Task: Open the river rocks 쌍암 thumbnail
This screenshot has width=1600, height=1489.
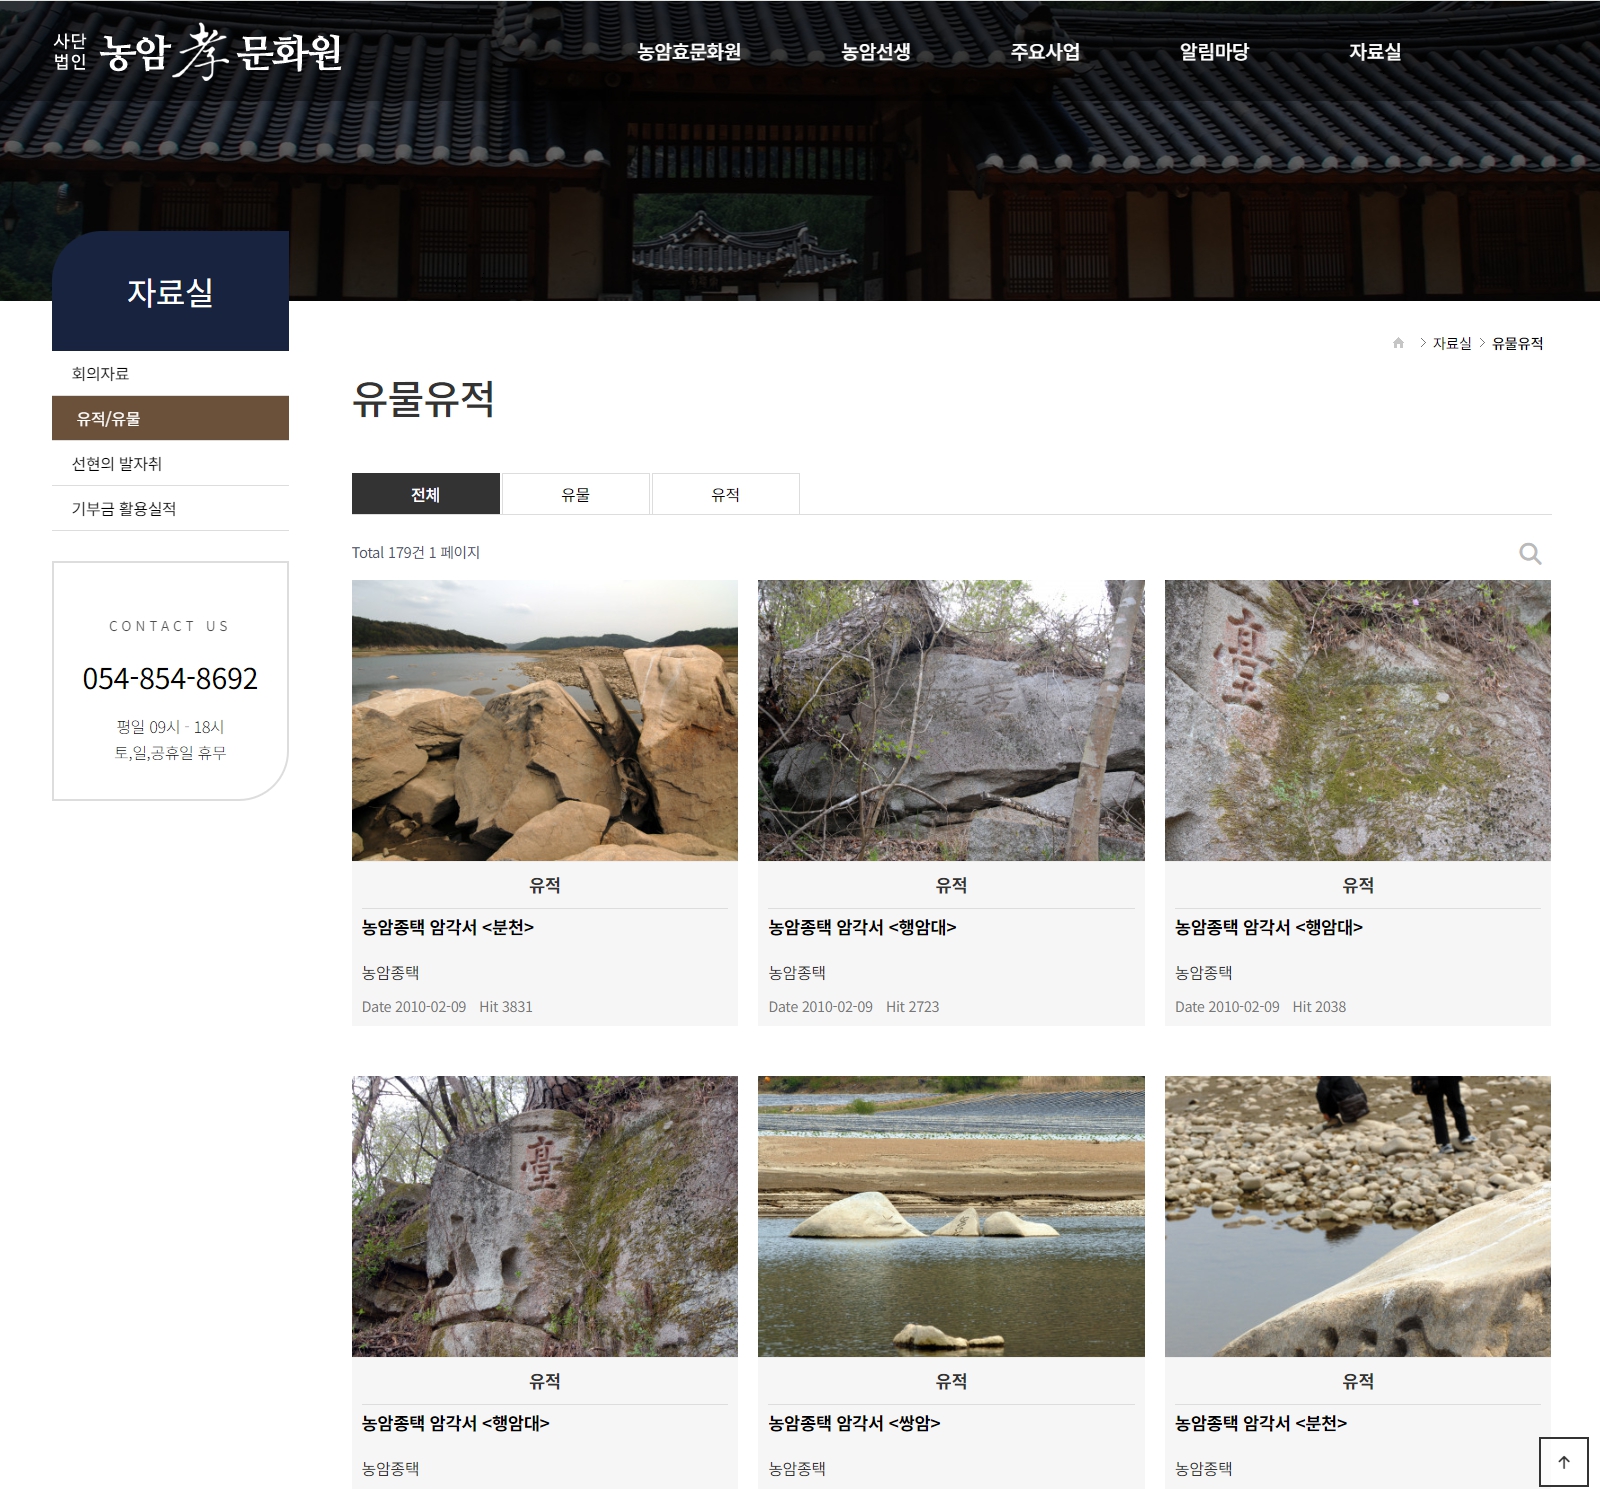Action: click(x=951, y=1216)
